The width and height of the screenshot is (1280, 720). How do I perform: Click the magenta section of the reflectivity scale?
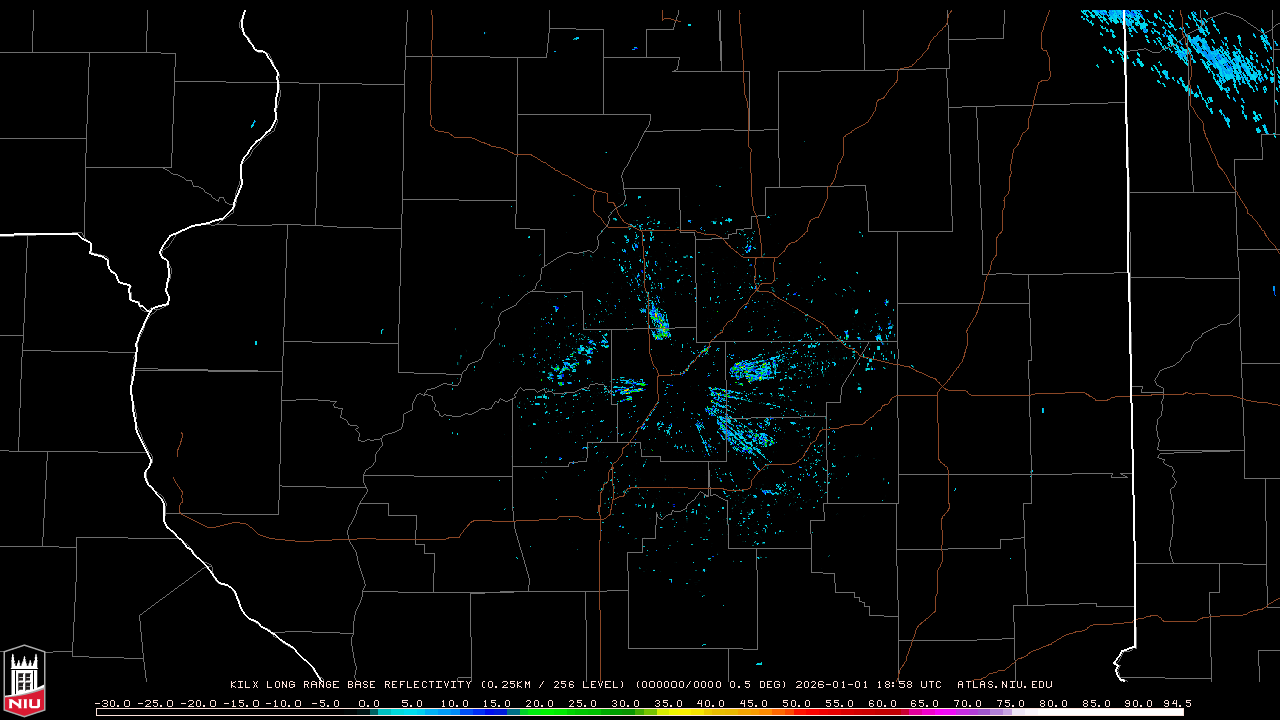point(950,713)
